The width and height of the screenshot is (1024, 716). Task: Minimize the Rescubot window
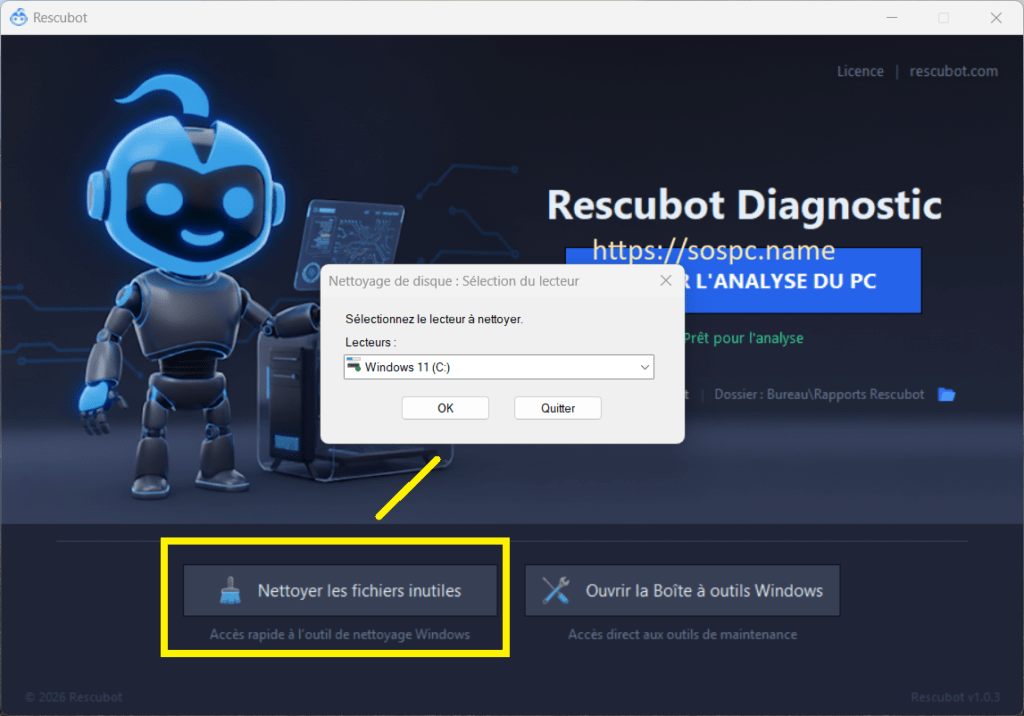click(x=891, y=18)
